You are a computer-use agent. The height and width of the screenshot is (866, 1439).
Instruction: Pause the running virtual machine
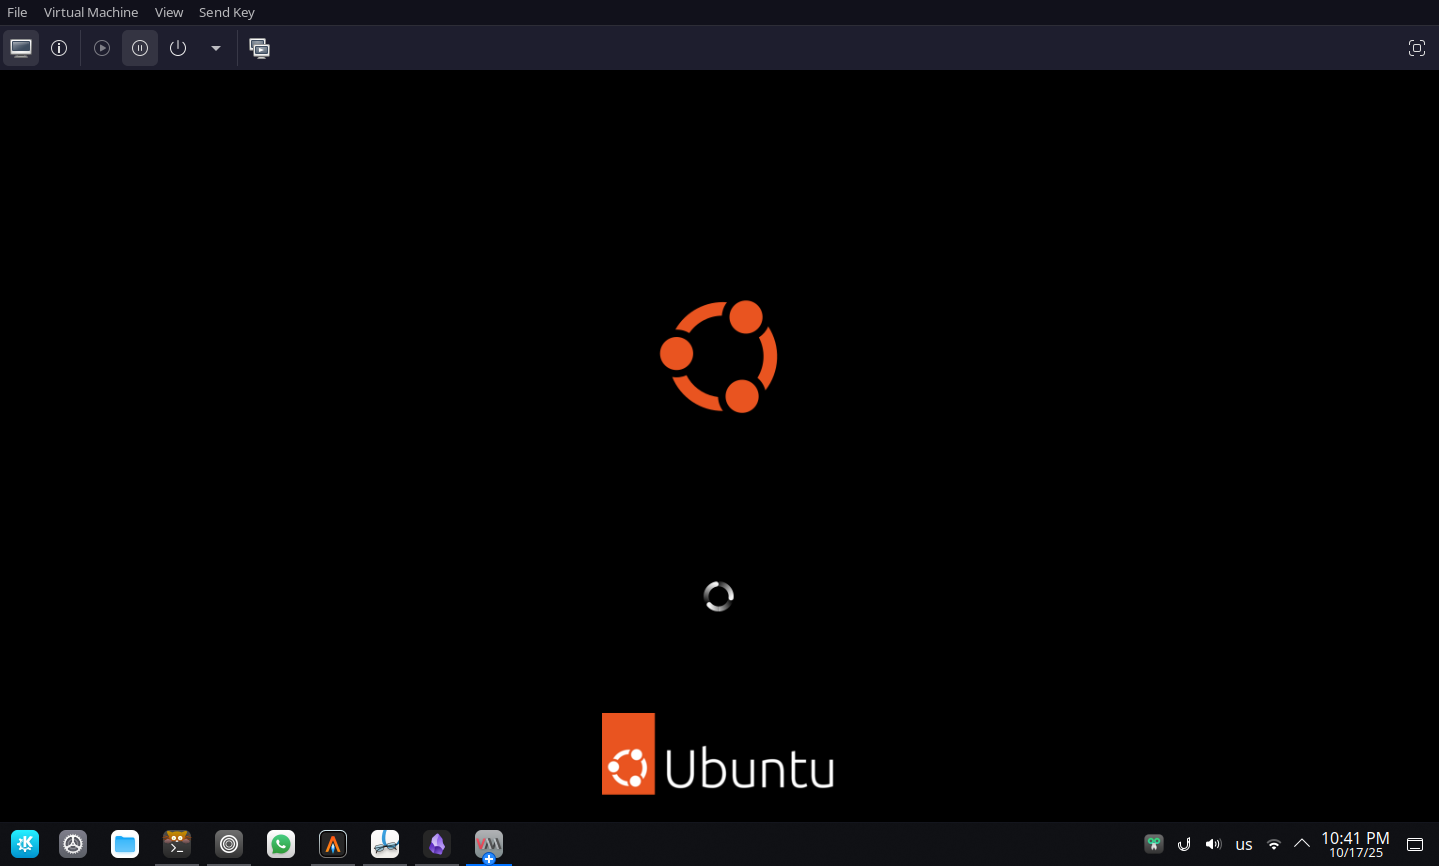(140, 48)
